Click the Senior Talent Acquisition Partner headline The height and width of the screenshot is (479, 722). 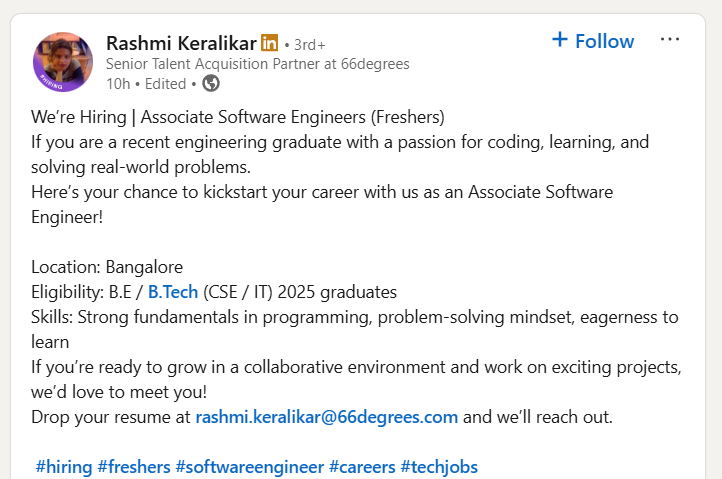tap(257, 64)
